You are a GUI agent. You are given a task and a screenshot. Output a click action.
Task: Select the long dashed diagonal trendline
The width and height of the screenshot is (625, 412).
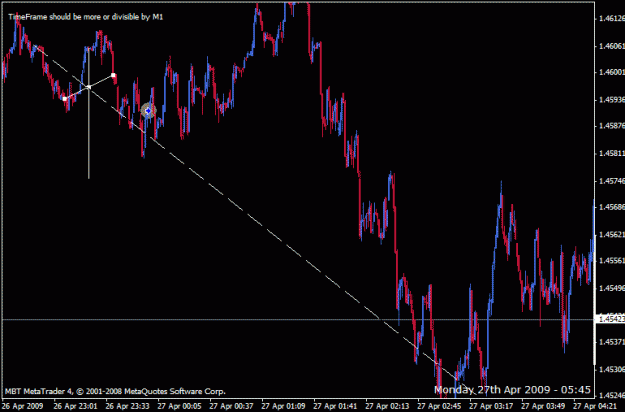(255, 220)
